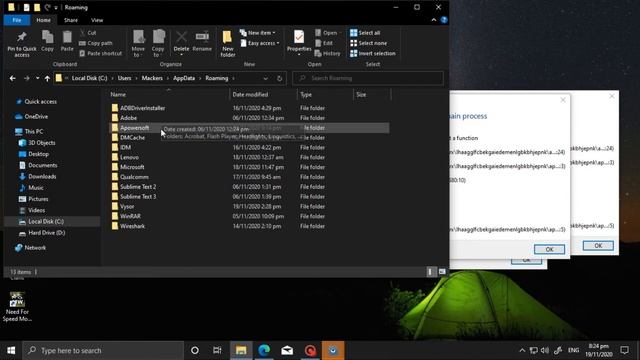The height and width of the screenshot is (360, 640).
Task: Open the Windows Start menu
Action: (11, 351)
